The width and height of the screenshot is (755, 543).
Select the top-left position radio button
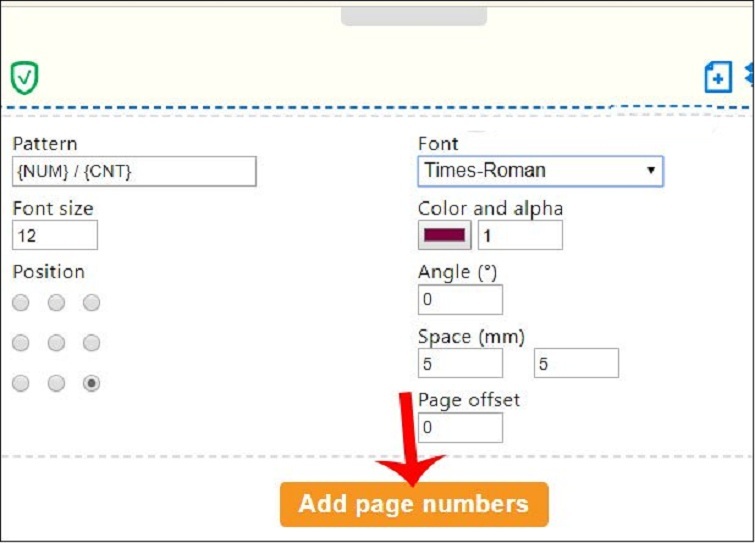coord(21,303)
